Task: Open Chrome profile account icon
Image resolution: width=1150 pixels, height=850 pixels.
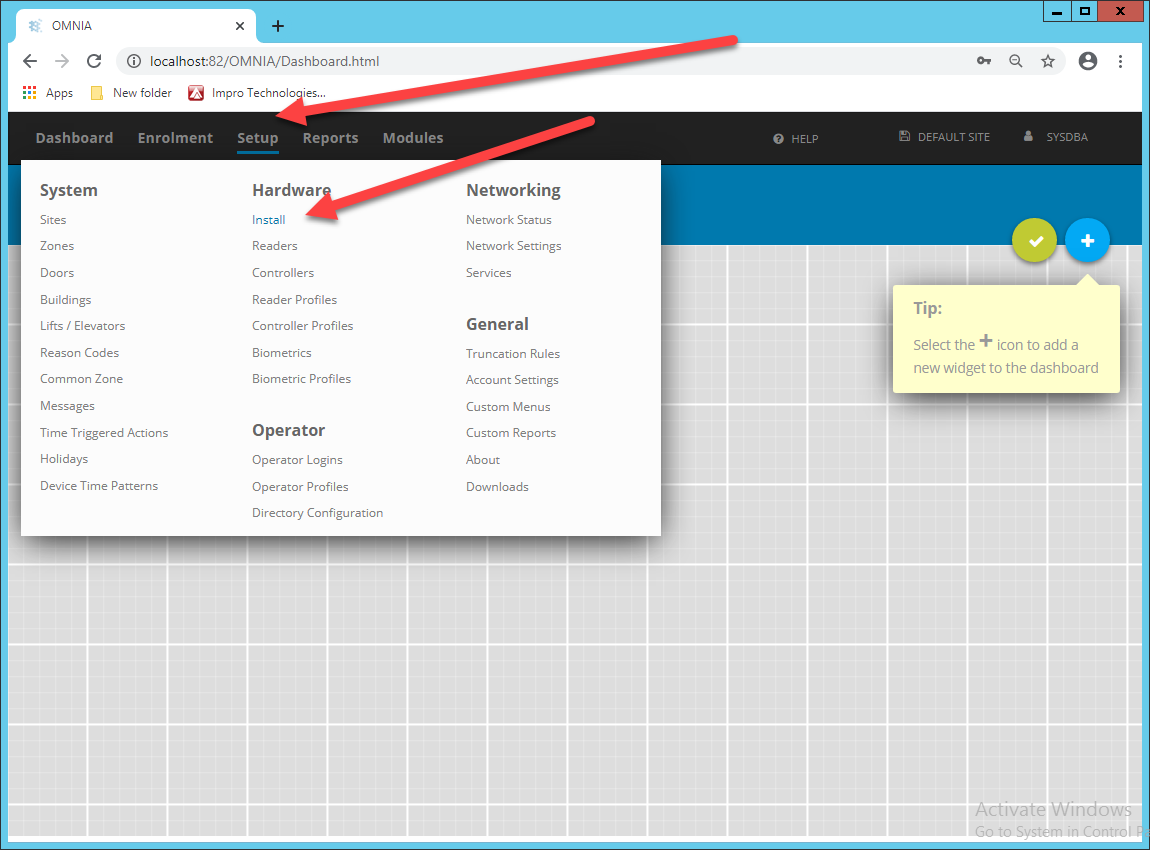Action: pos(1088,61)
